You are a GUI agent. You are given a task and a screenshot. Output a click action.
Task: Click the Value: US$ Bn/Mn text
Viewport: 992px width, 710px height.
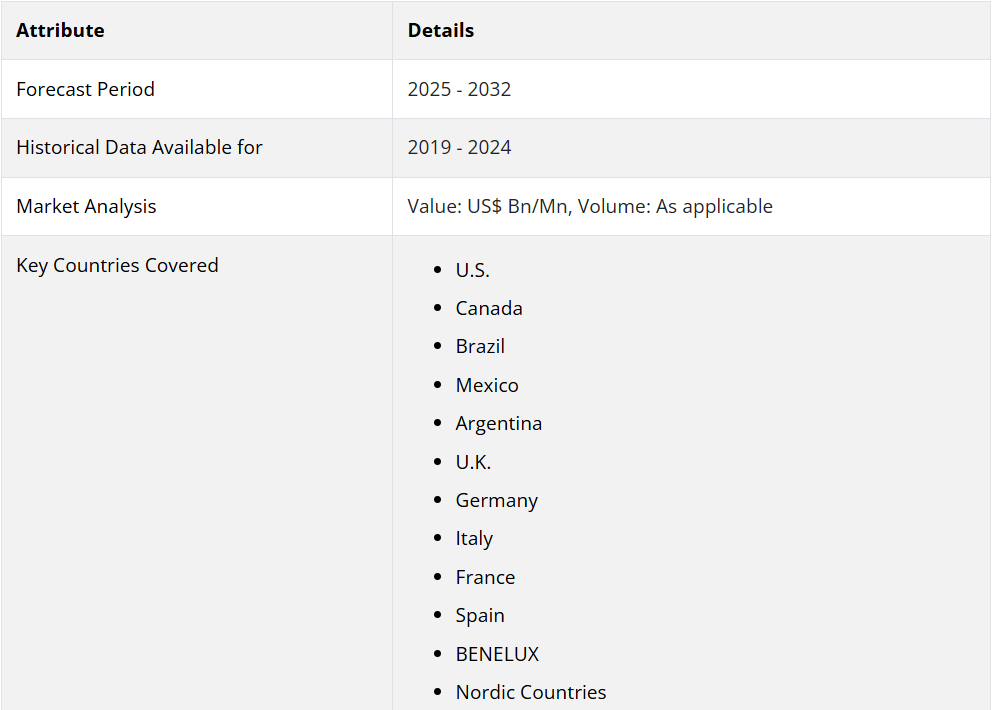(x=490, y=206)
